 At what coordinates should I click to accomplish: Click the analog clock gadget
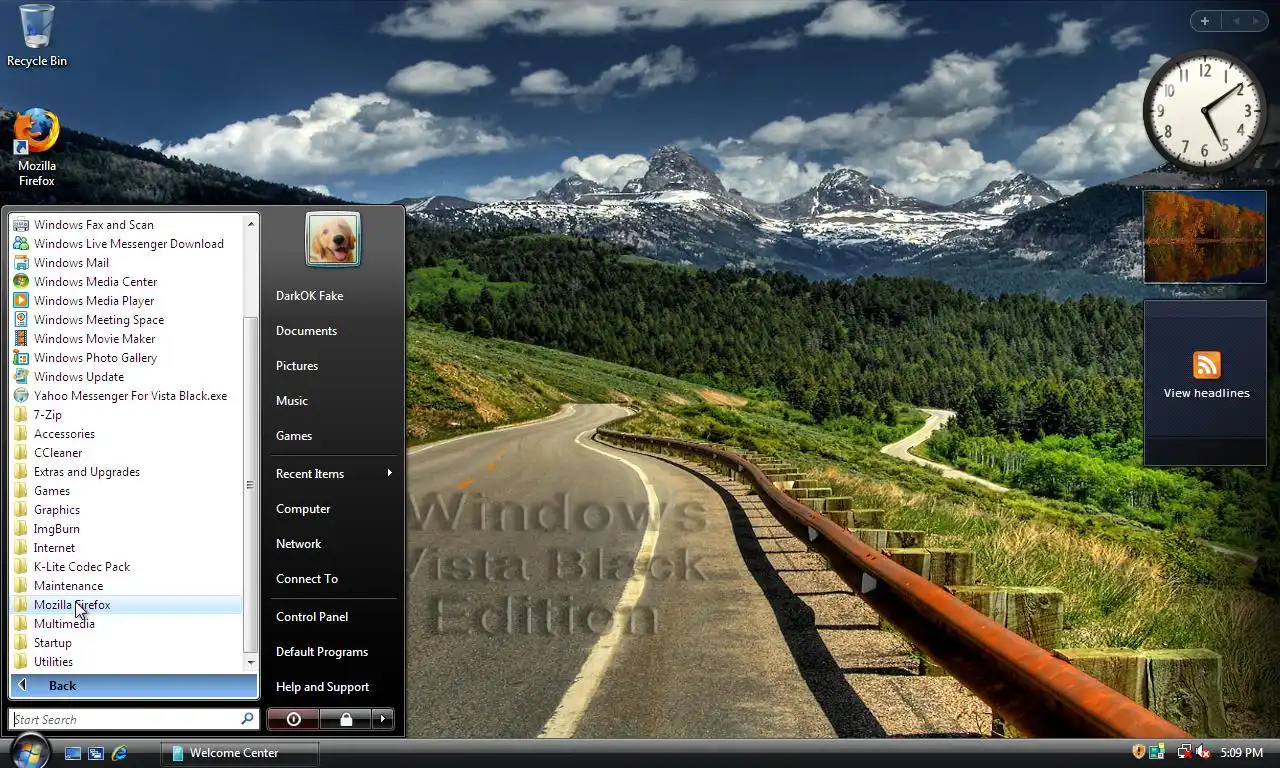click(x=1205, y=110)
